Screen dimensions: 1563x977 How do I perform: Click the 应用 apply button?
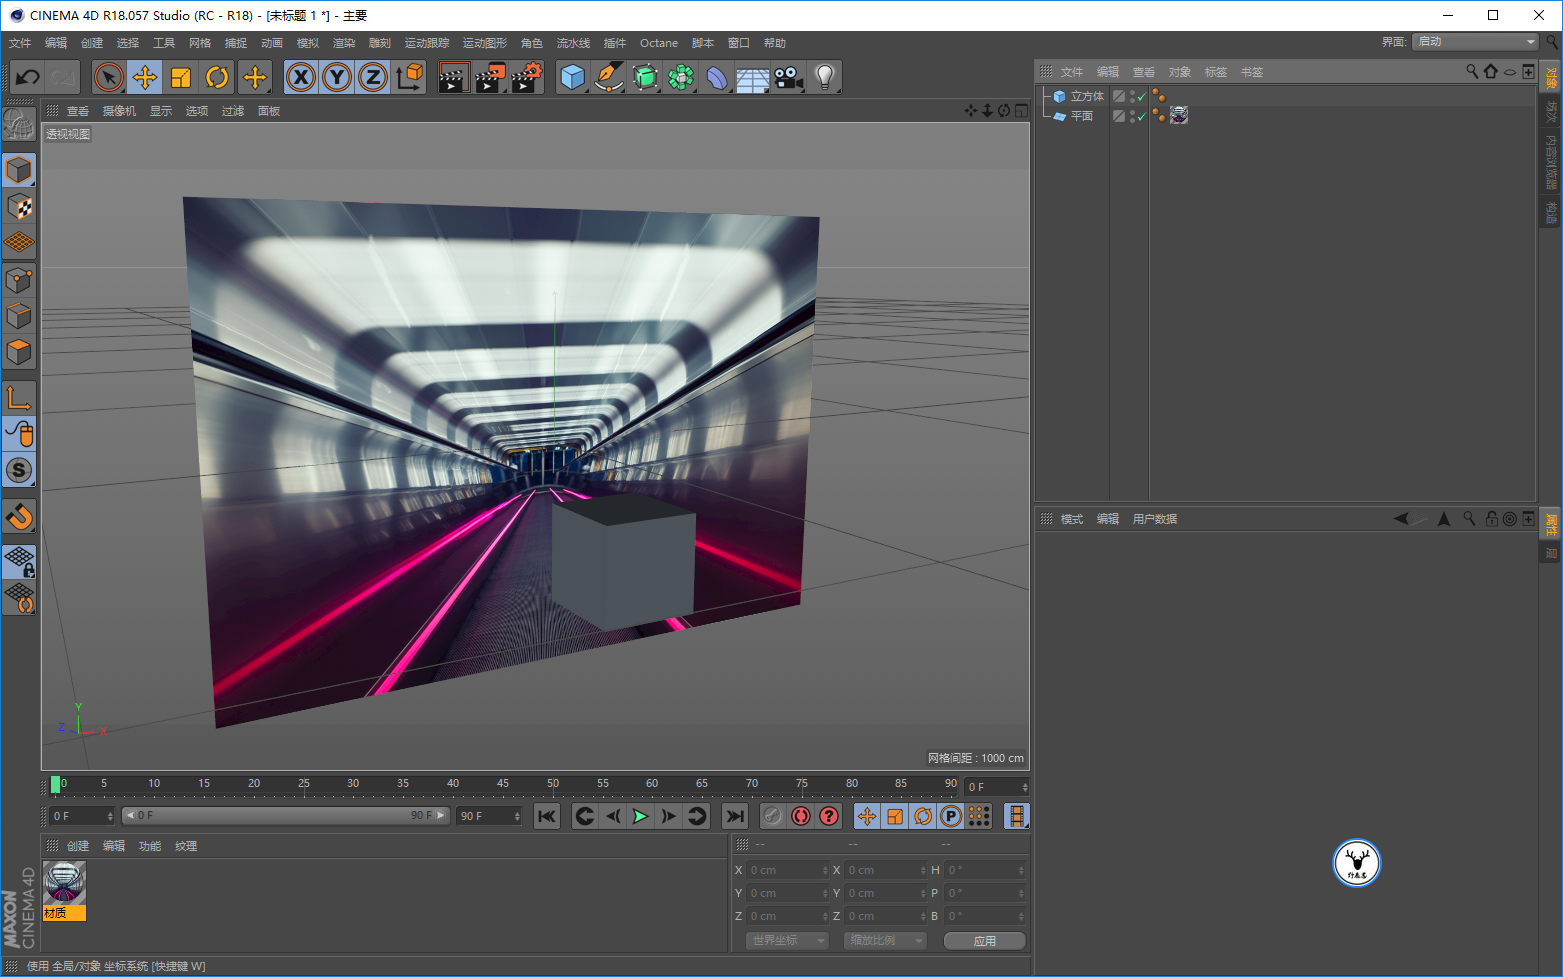coord(984,940)
